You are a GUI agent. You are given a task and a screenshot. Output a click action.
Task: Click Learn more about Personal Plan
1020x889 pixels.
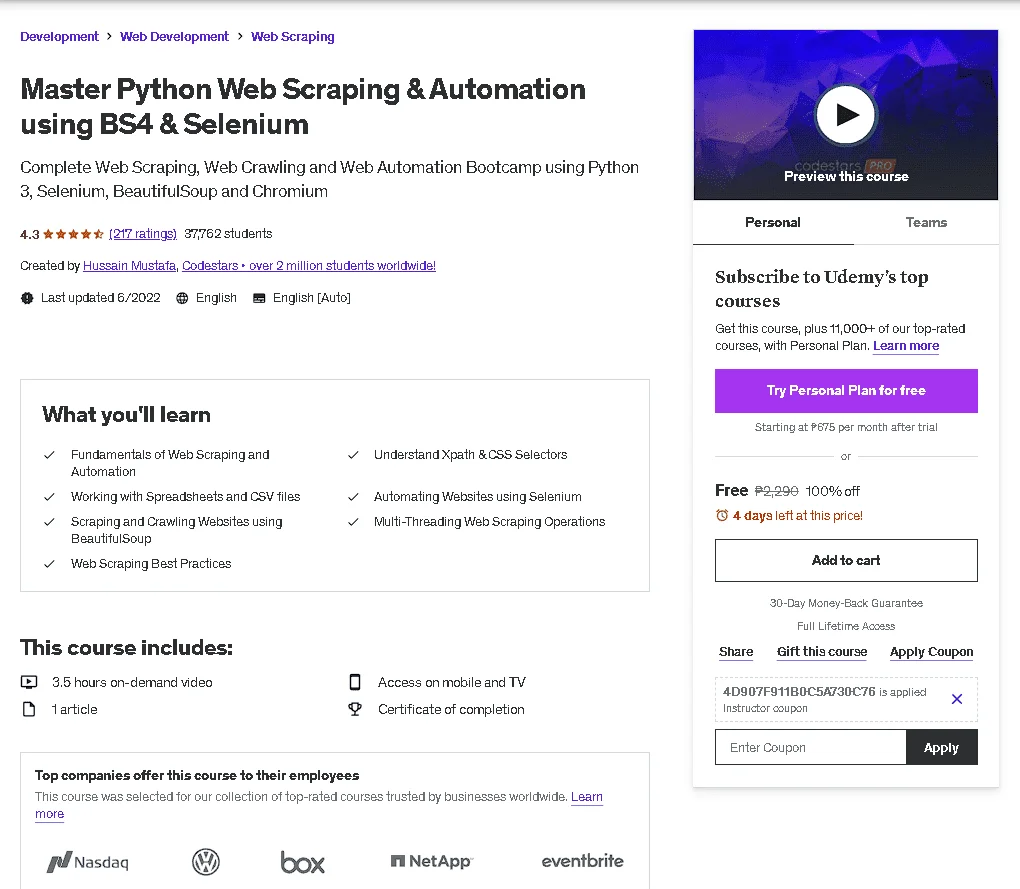coord(906,345)
